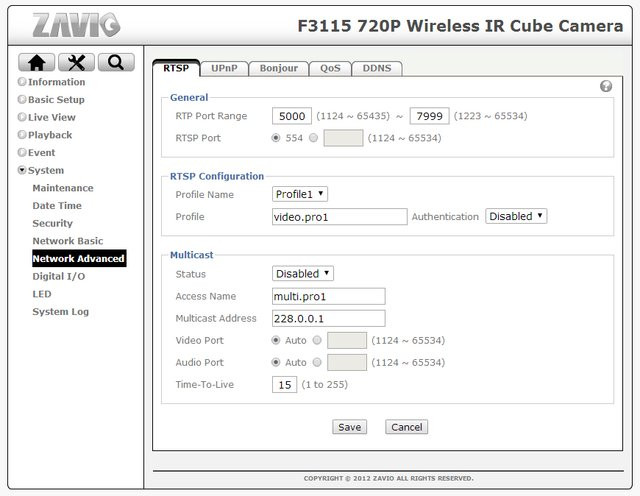Expand the Playback section
This screenshot has height=496, width=640.
click(45, 135)
